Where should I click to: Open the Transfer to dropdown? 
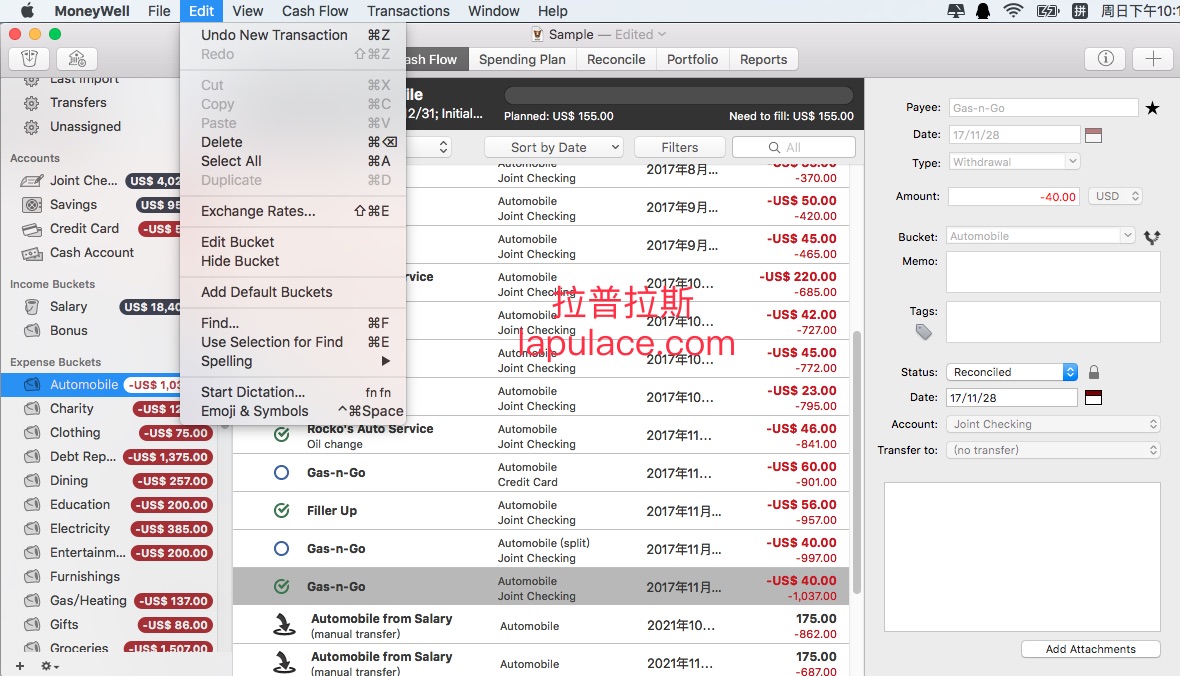point(1053,450)
